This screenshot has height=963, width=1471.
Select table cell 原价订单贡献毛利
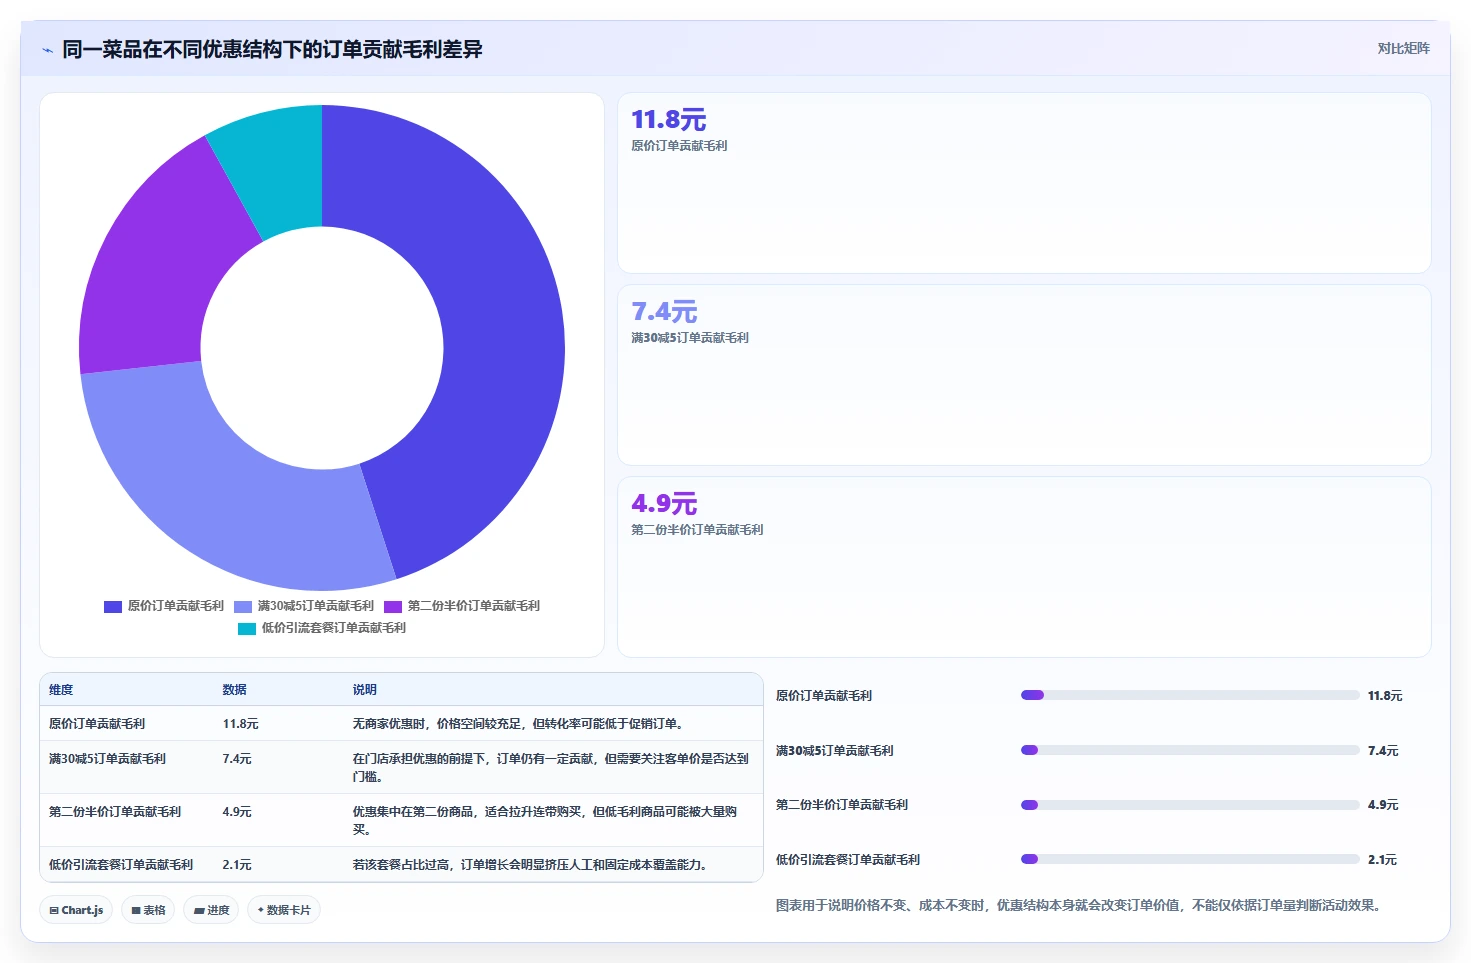coord(97,724)
